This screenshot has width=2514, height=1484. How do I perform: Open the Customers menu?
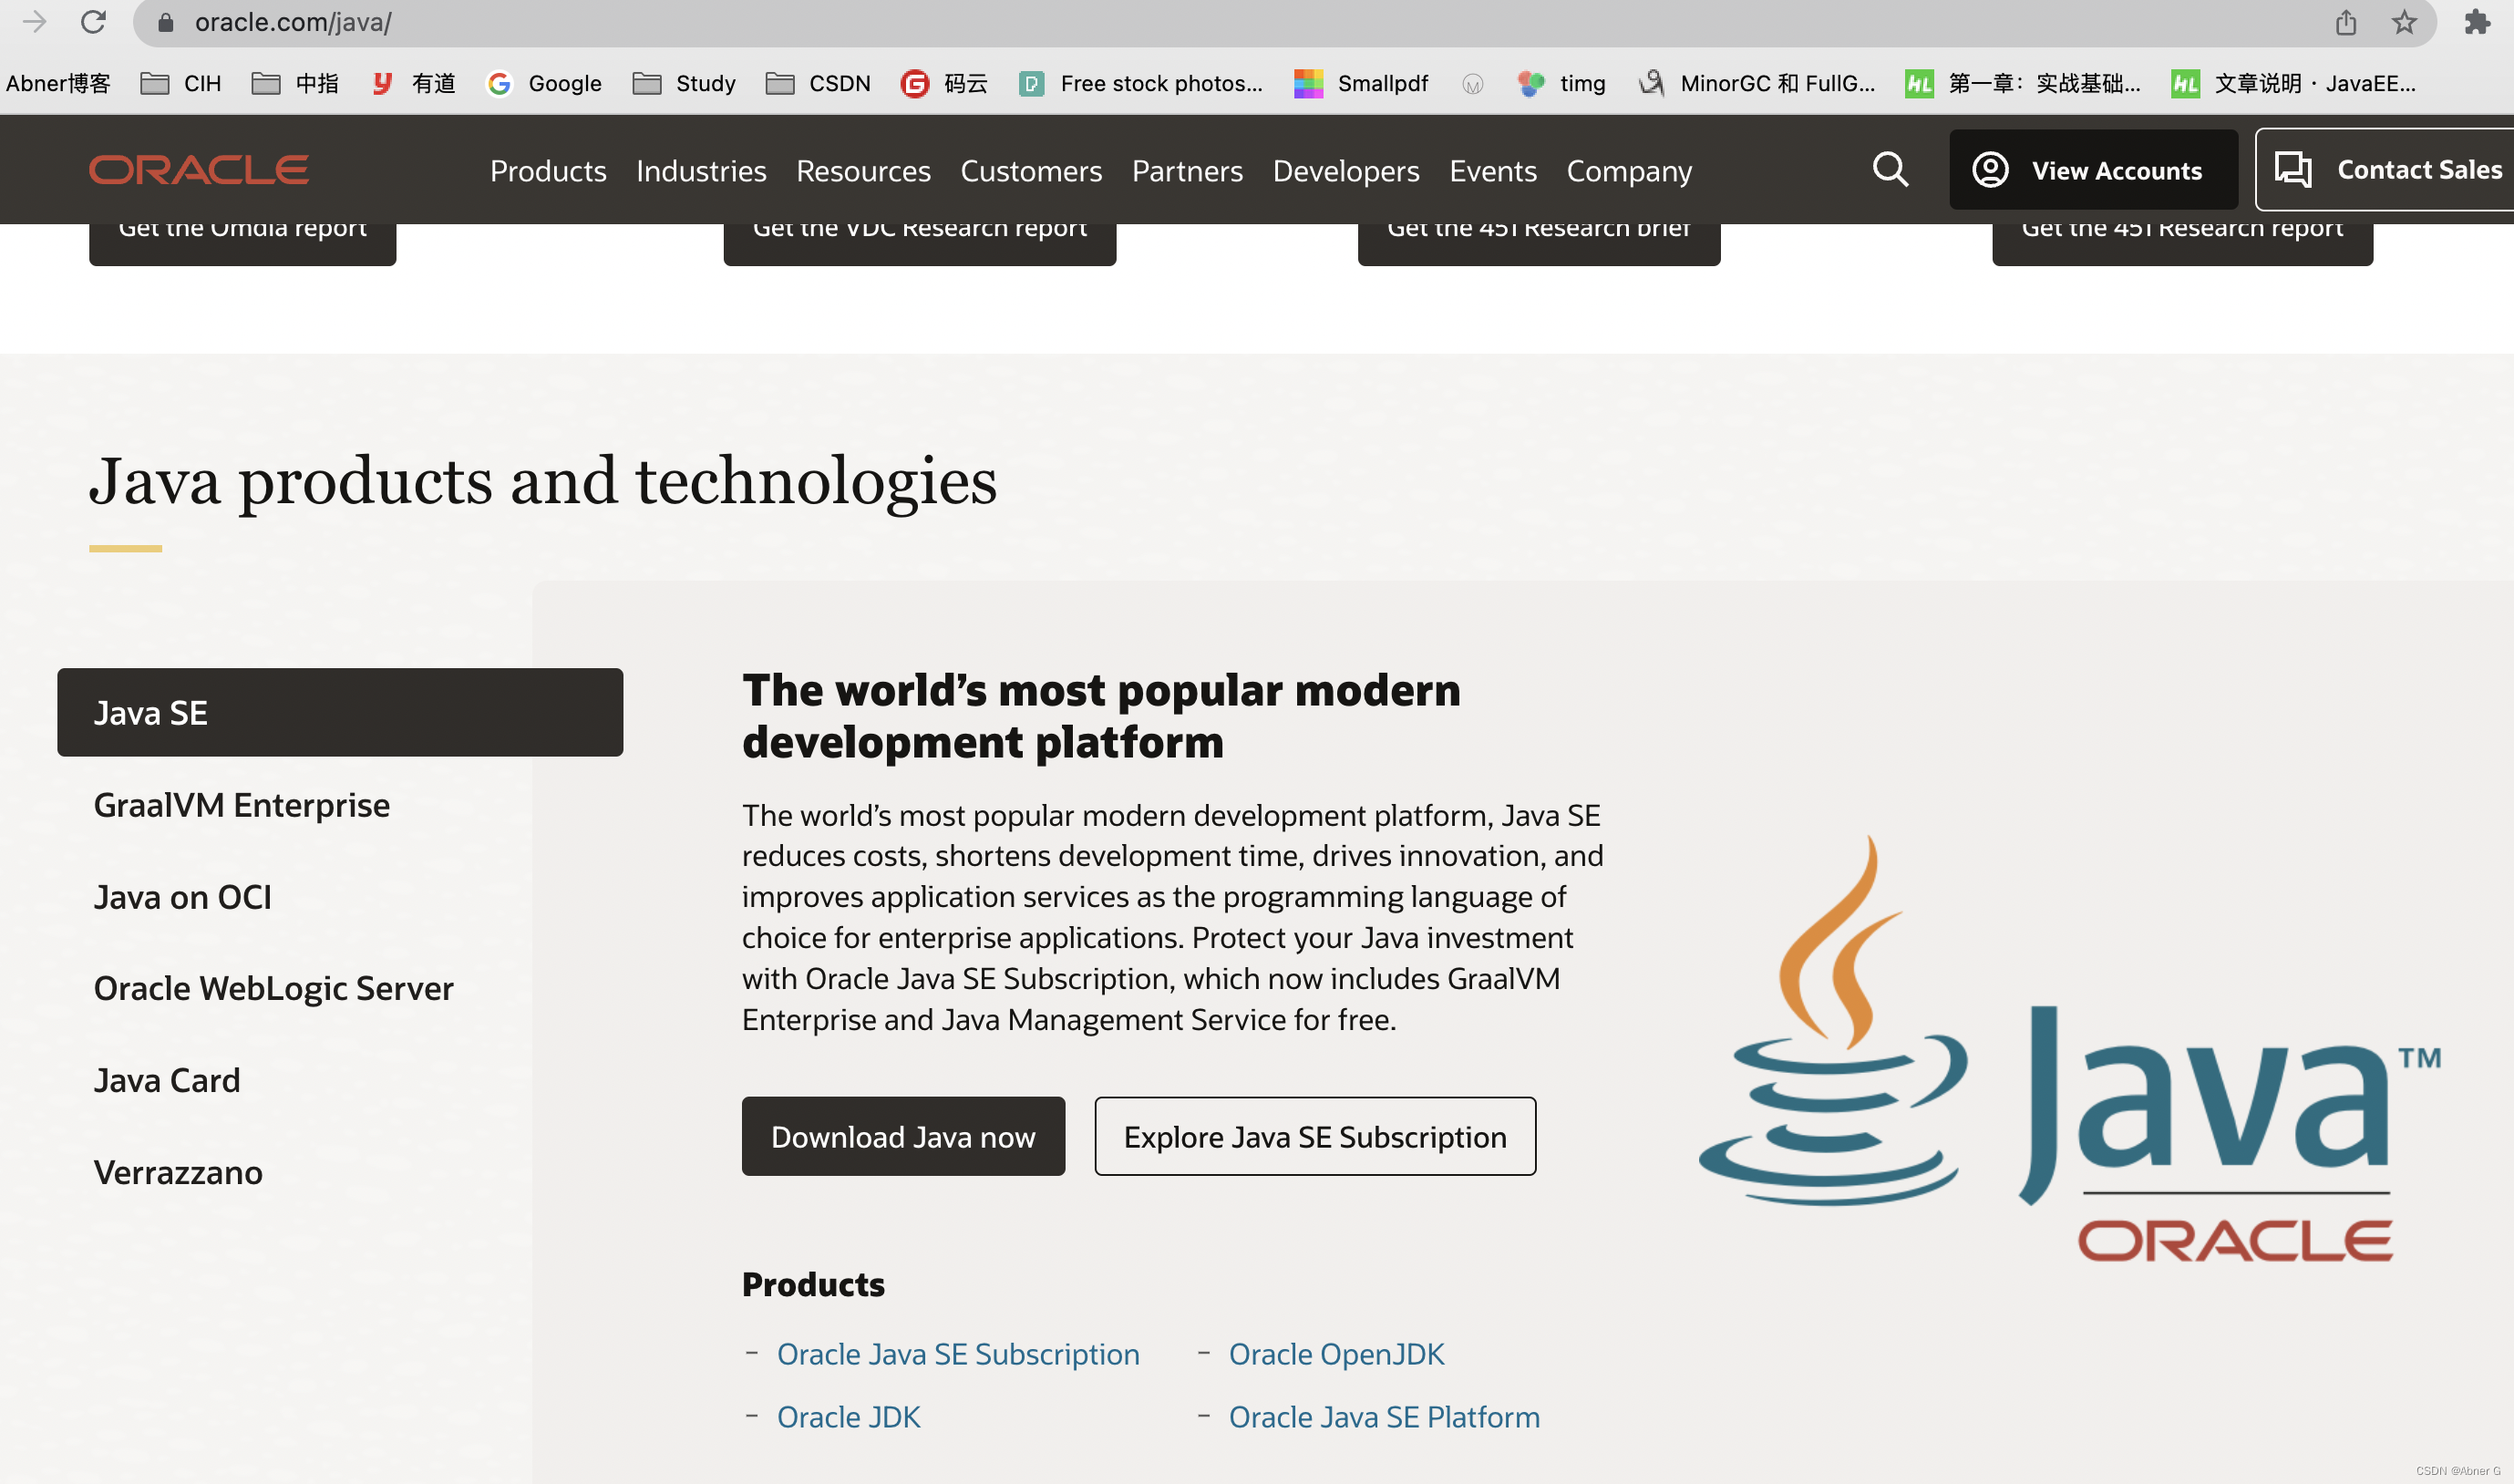1031,170
